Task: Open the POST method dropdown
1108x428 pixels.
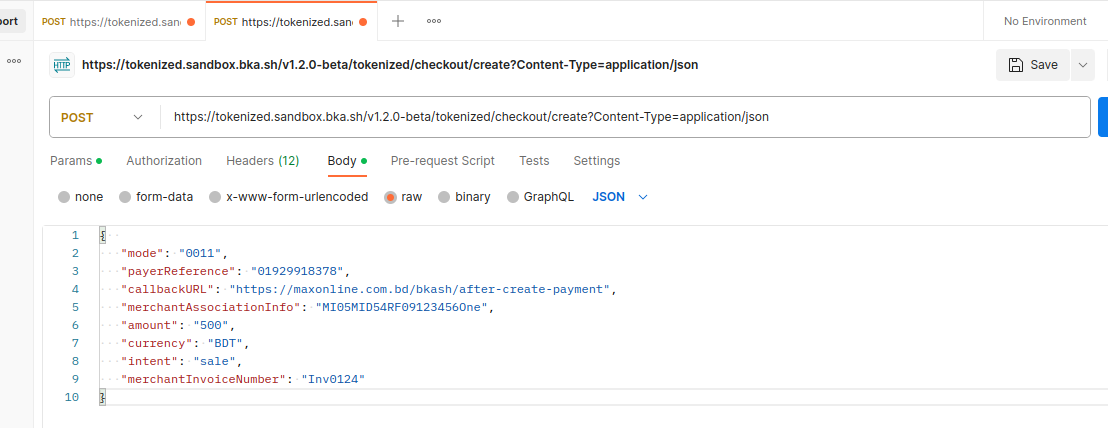Action: (x=103, y=117)
